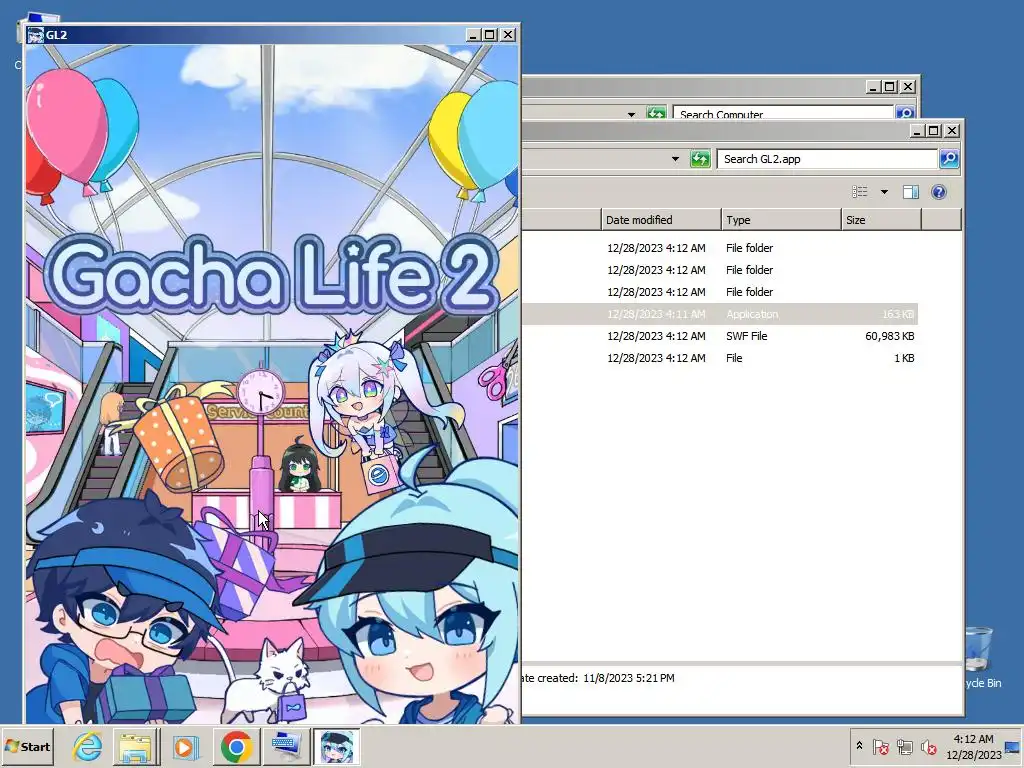
Task: Select the SWF File row
Action: click(720, 336)
